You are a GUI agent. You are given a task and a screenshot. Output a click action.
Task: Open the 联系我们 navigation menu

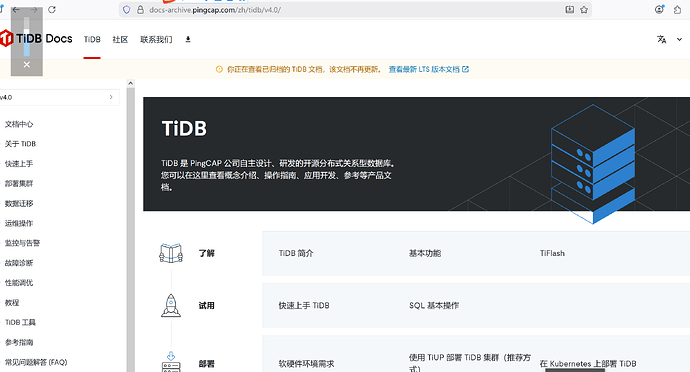156,40
